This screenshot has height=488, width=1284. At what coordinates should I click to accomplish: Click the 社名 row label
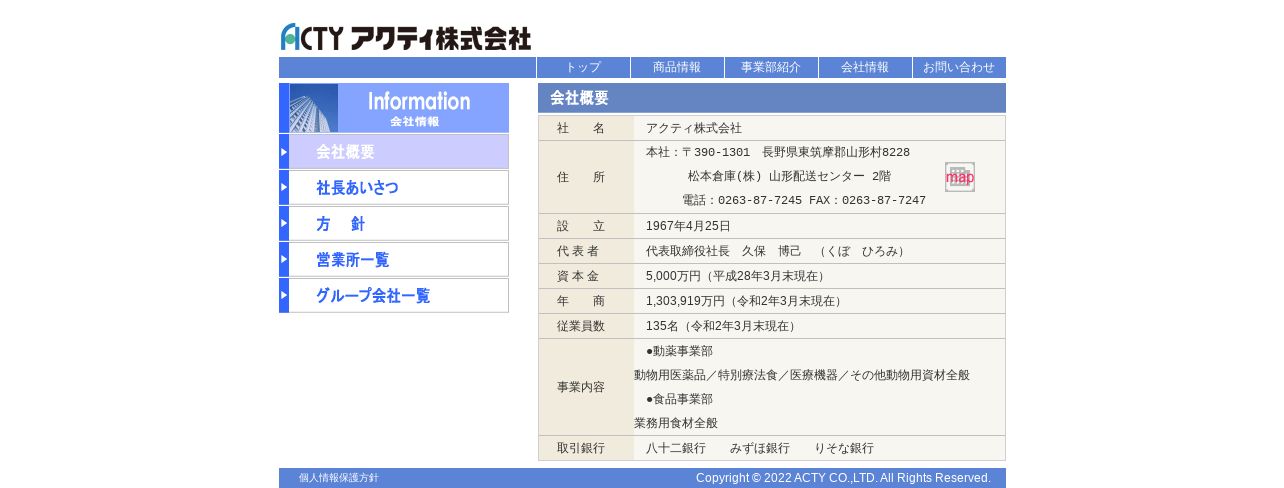pos(581,128)
